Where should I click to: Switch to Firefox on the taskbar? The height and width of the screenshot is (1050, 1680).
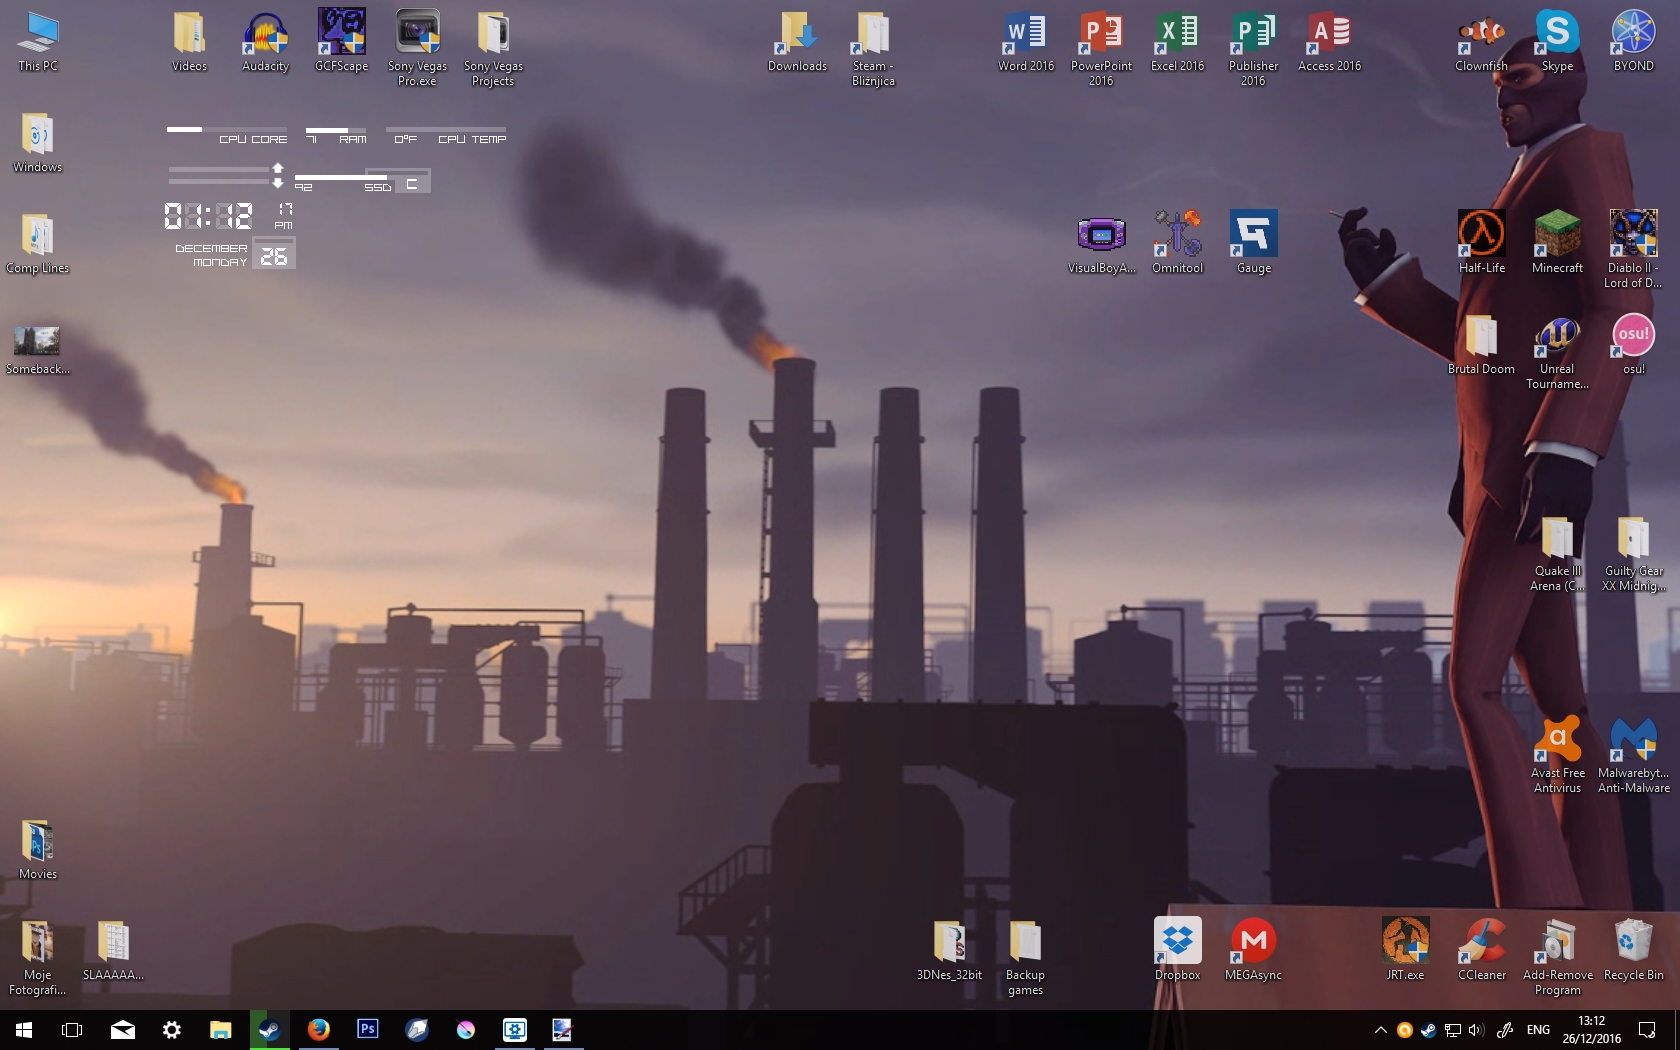318,1030
